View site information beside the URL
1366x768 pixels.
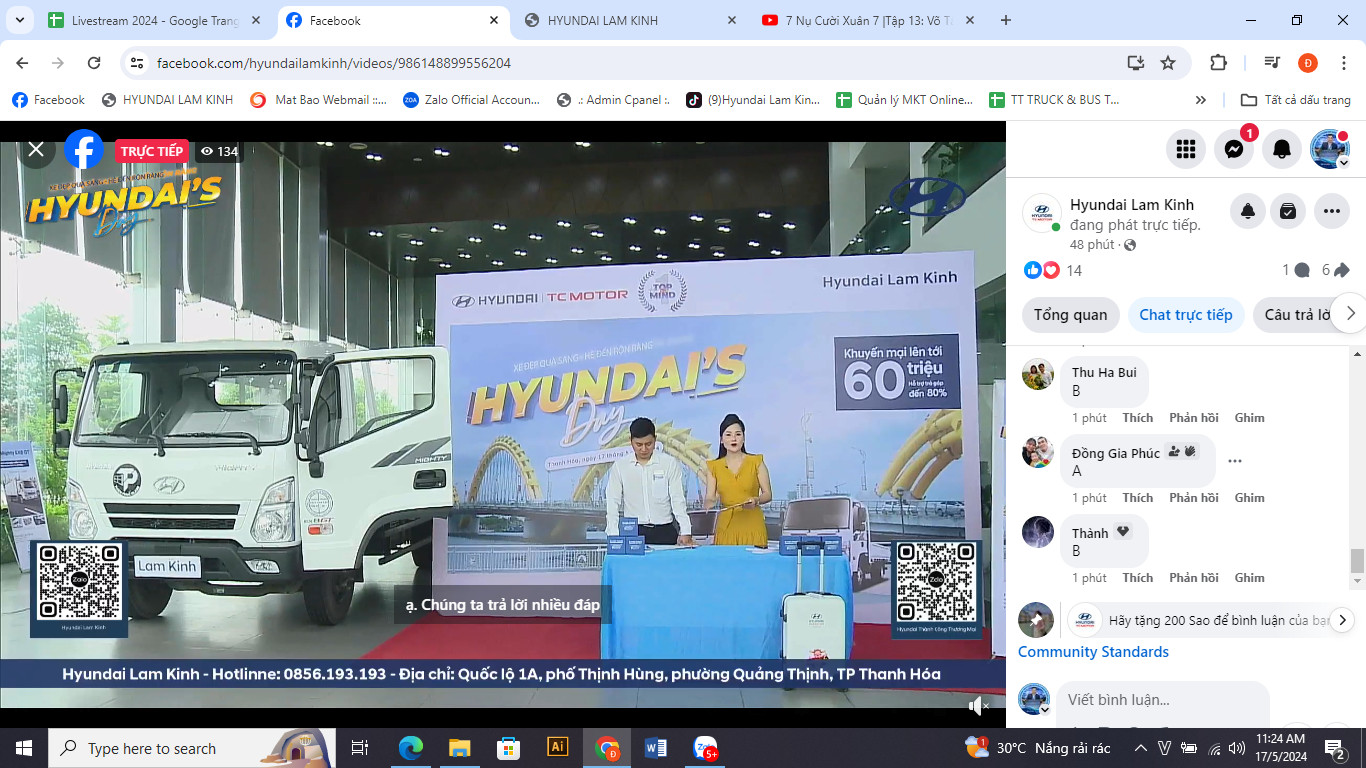click(138, 63)
